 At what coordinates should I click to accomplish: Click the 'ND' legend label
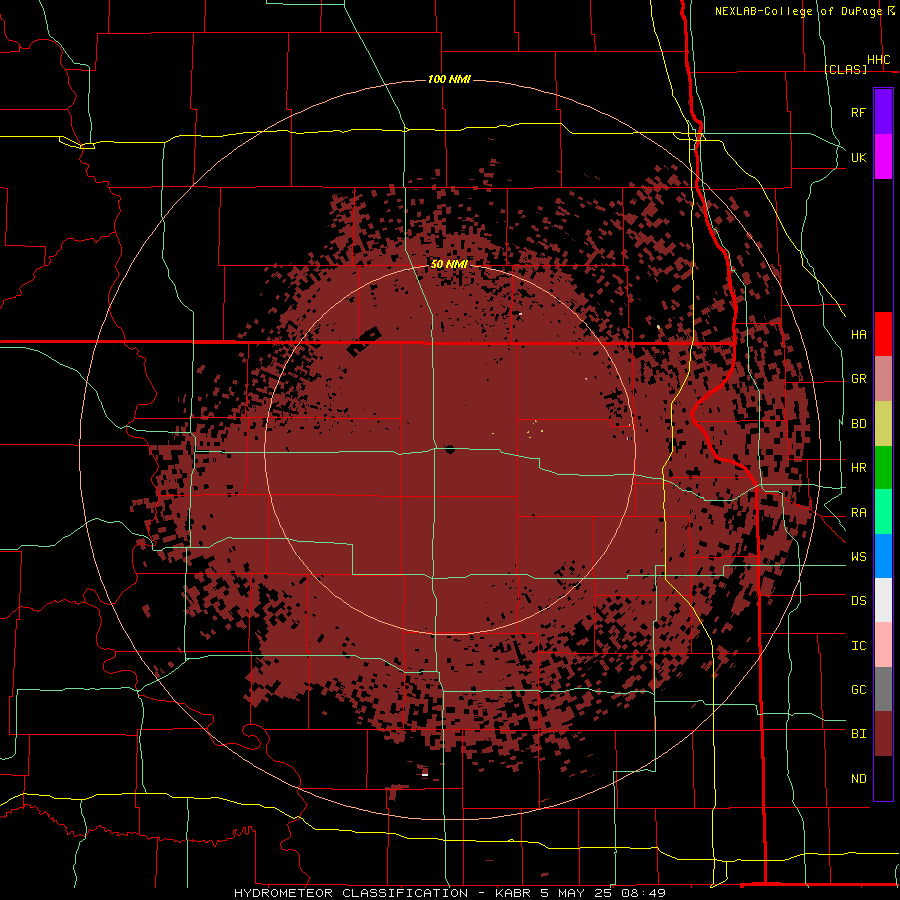click(858, 779)
